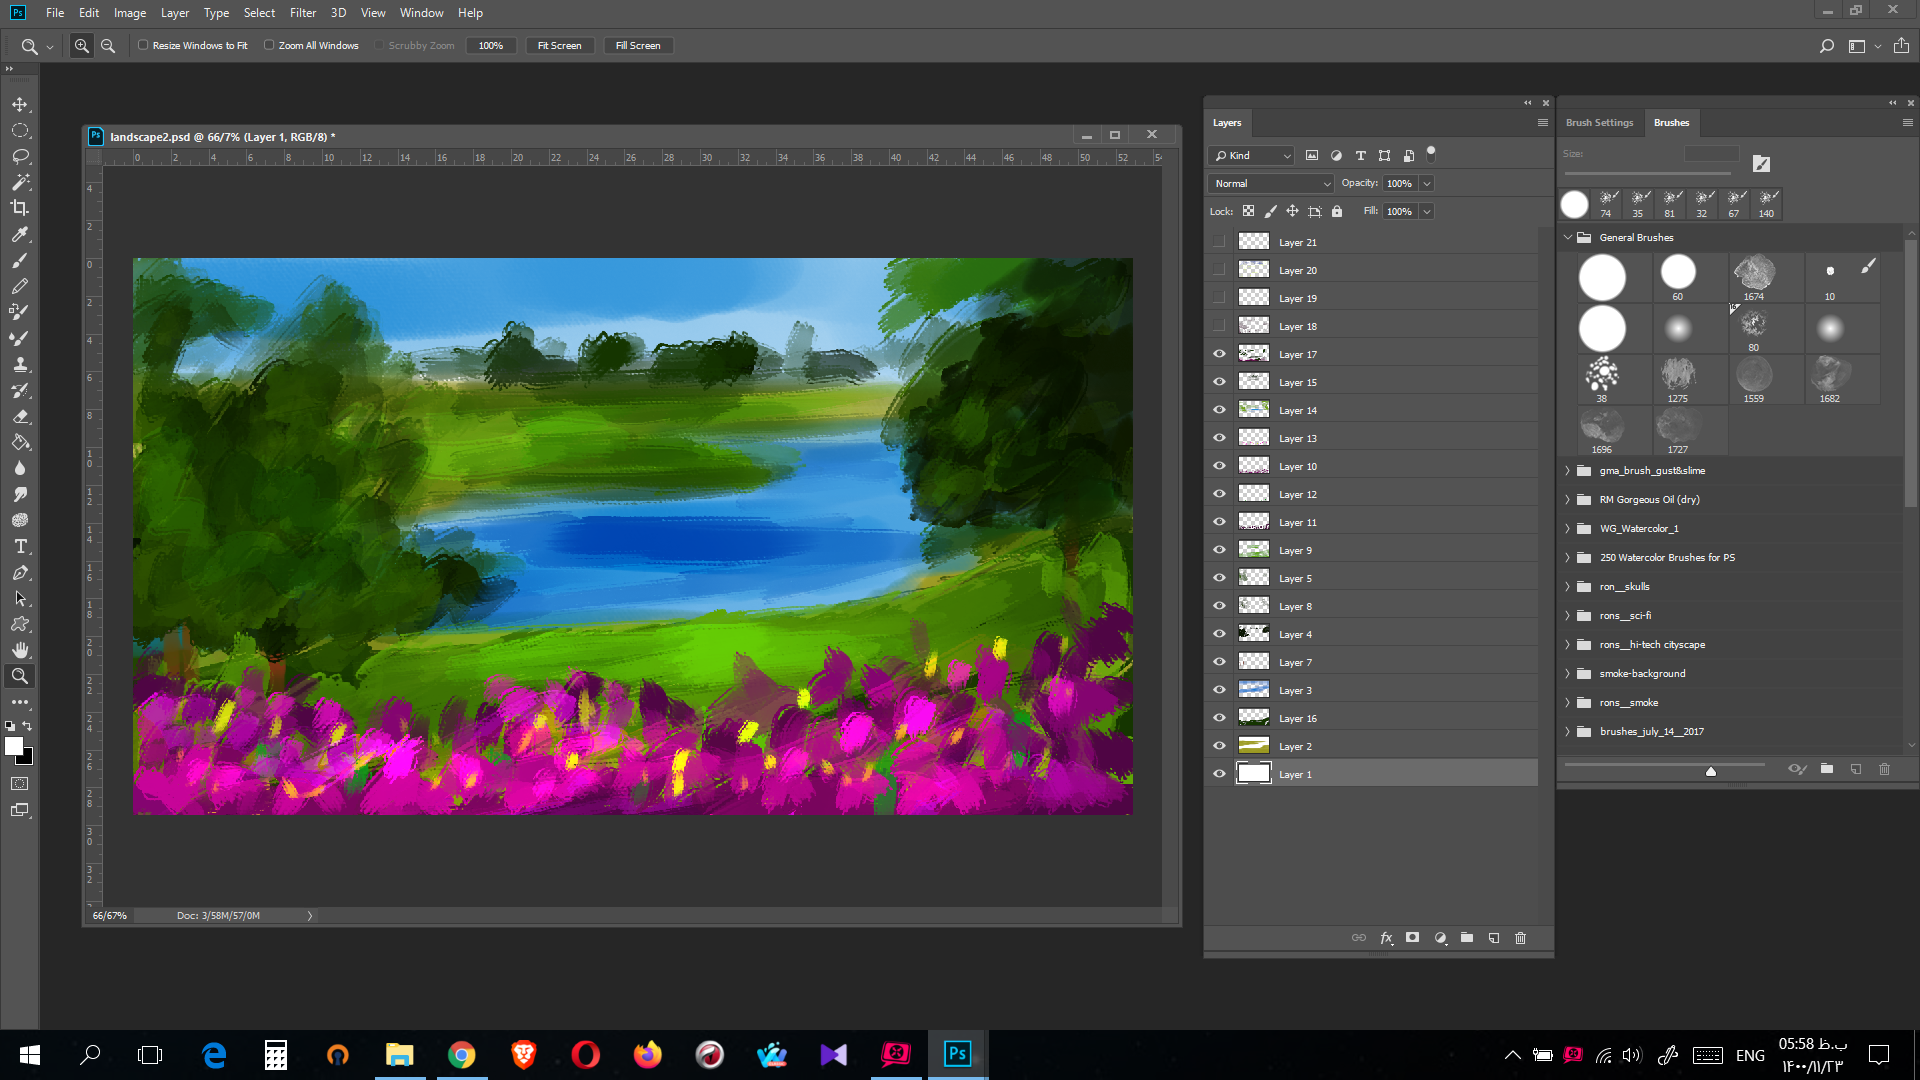1920x1080 pixels.
Task: Expand the RM Gorgeous Oil (dry) folder
Action: click(1568, 500)
